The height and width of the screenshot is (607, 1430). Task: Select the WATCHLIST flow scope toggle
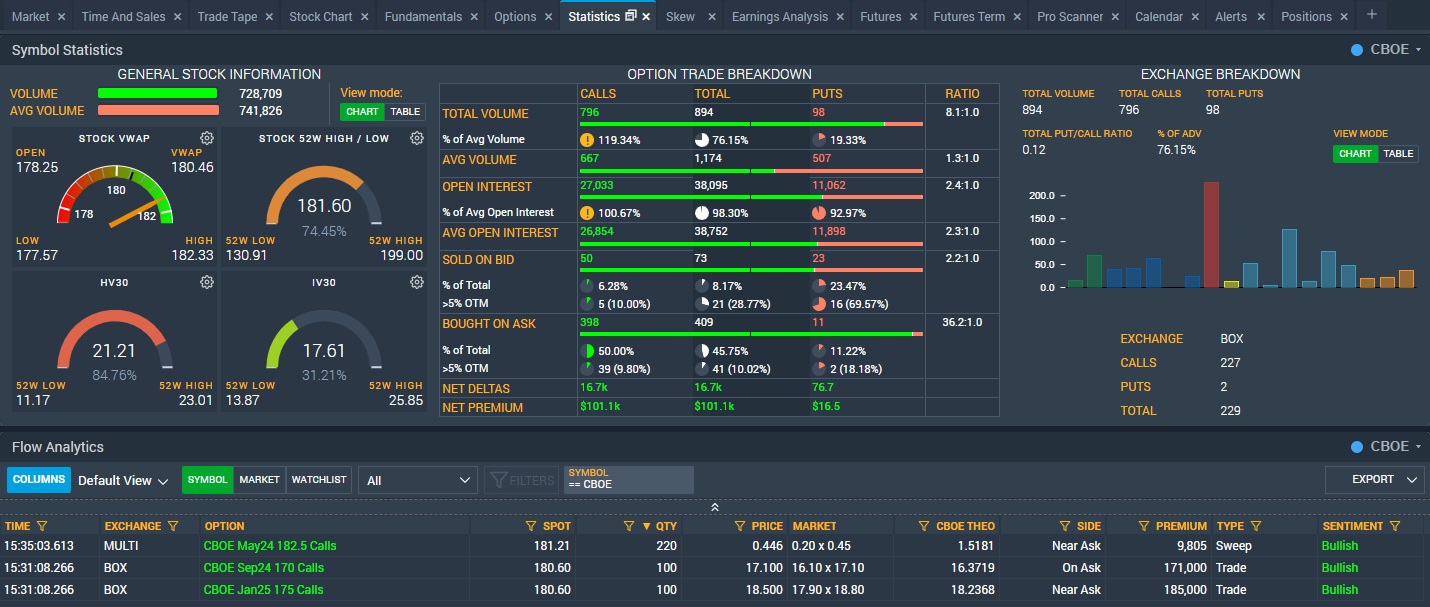click(319, 480)
